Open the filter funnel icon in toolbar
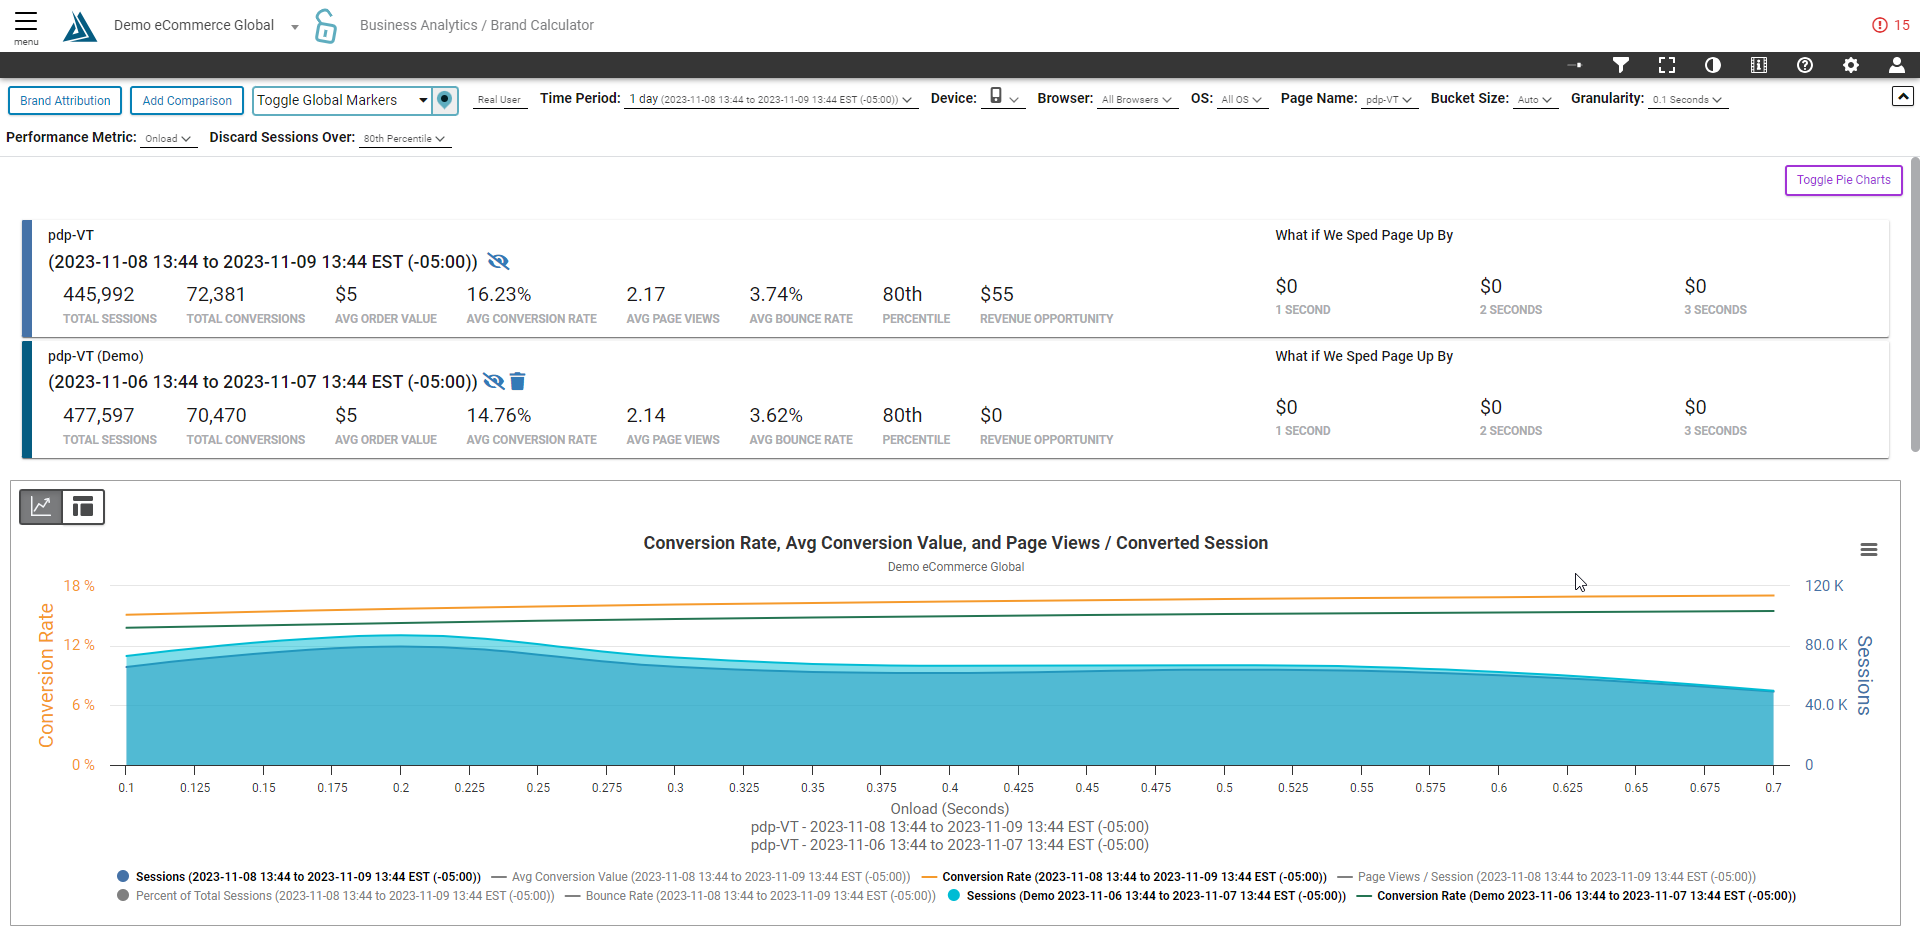The image size is (1920, 945). tap(1620, 65)
